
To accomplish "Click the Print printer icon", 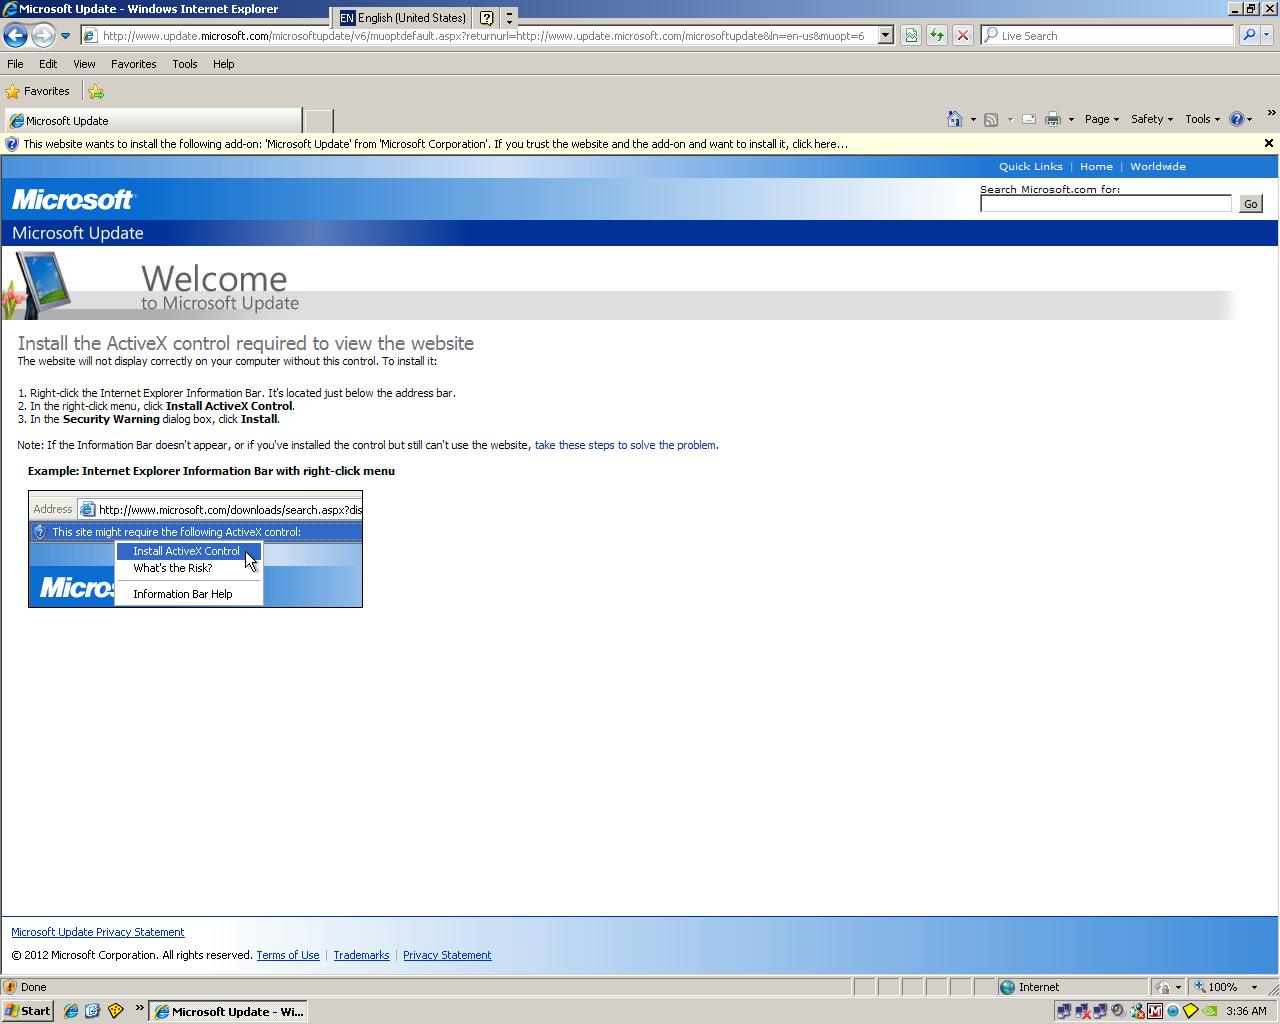I will [1053, 120].
